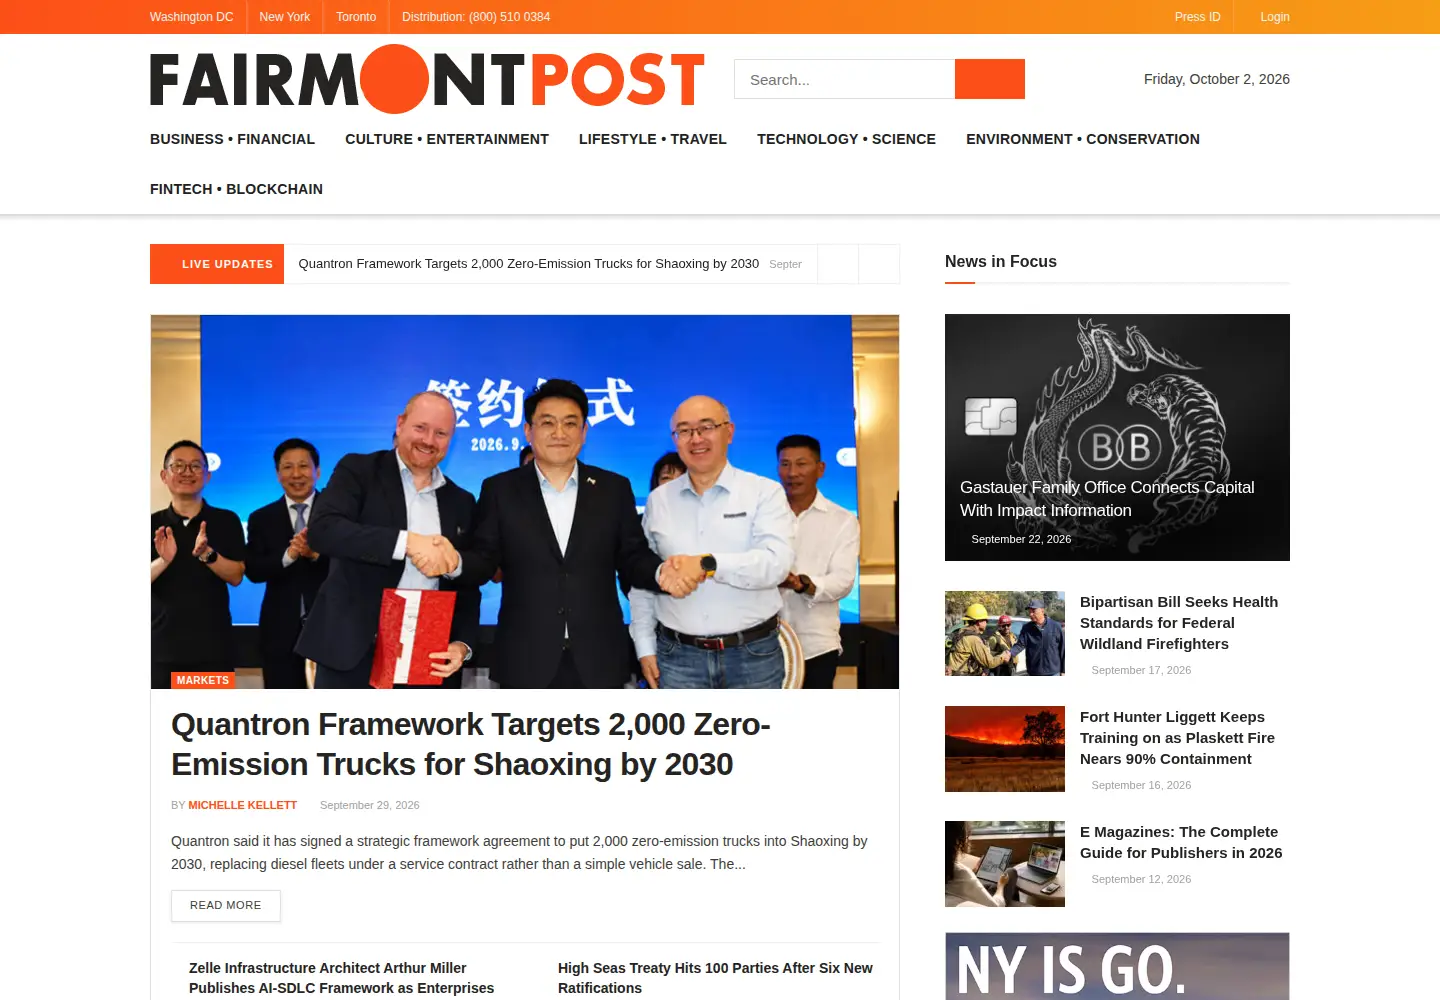
Task: Open the New York edition link
Action: tap(284, 17)
